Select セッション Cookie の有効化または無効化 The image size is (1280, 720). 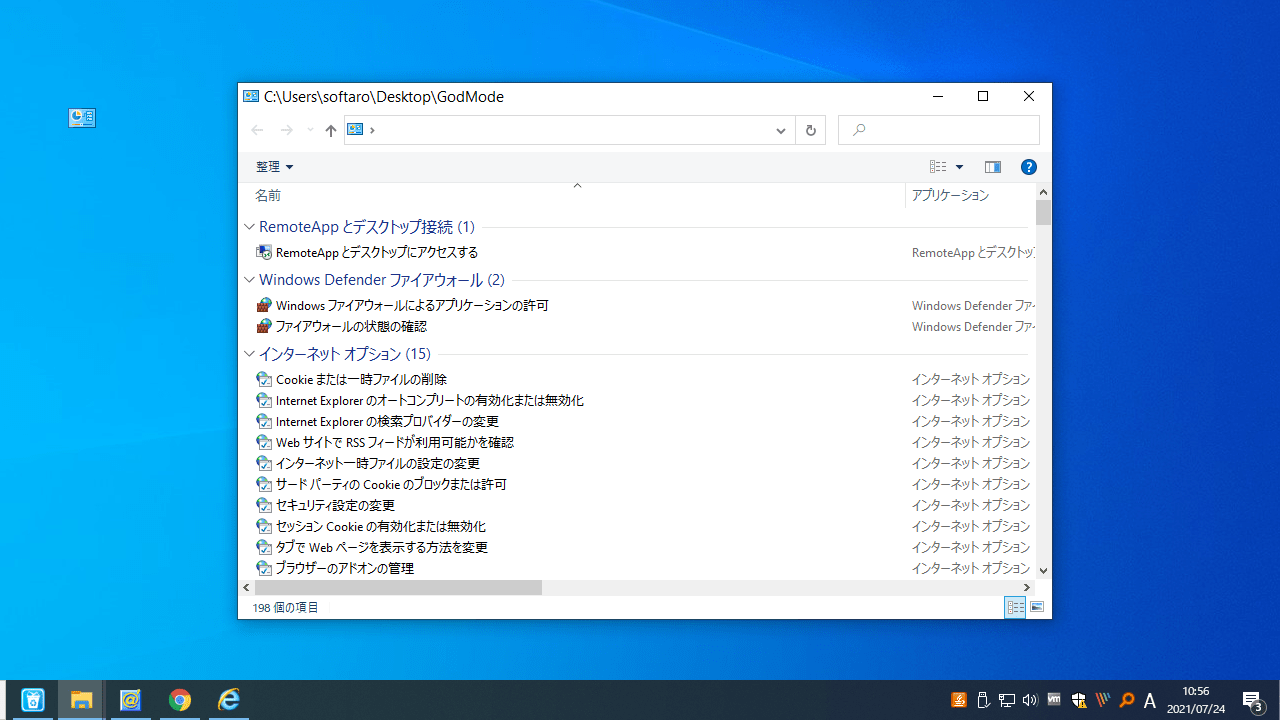point(381,526)
